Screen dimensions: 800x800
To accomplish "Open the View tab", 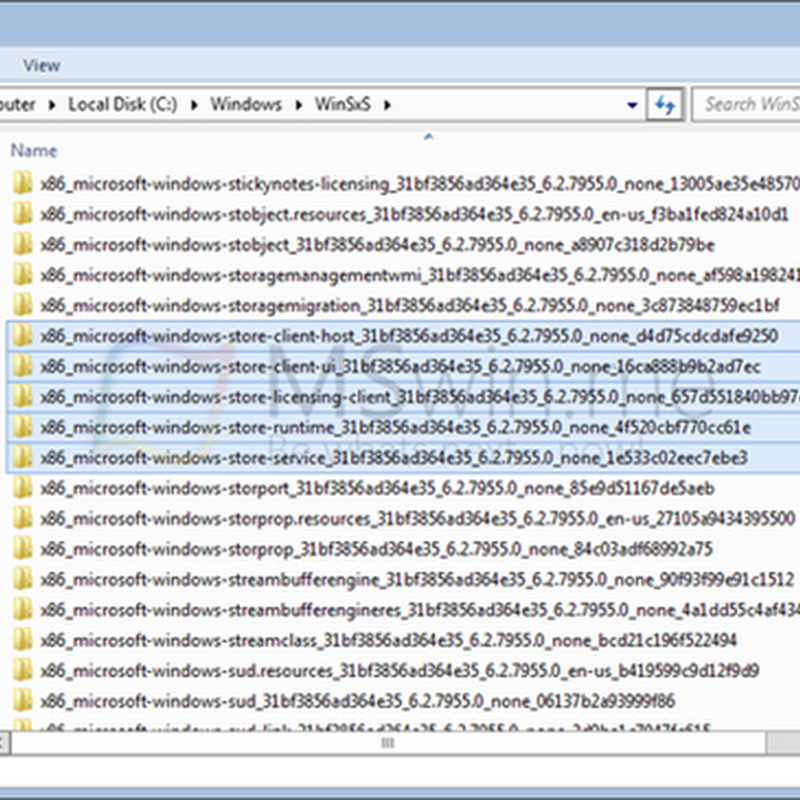I will pyautogui.click(x=41, y=65).
